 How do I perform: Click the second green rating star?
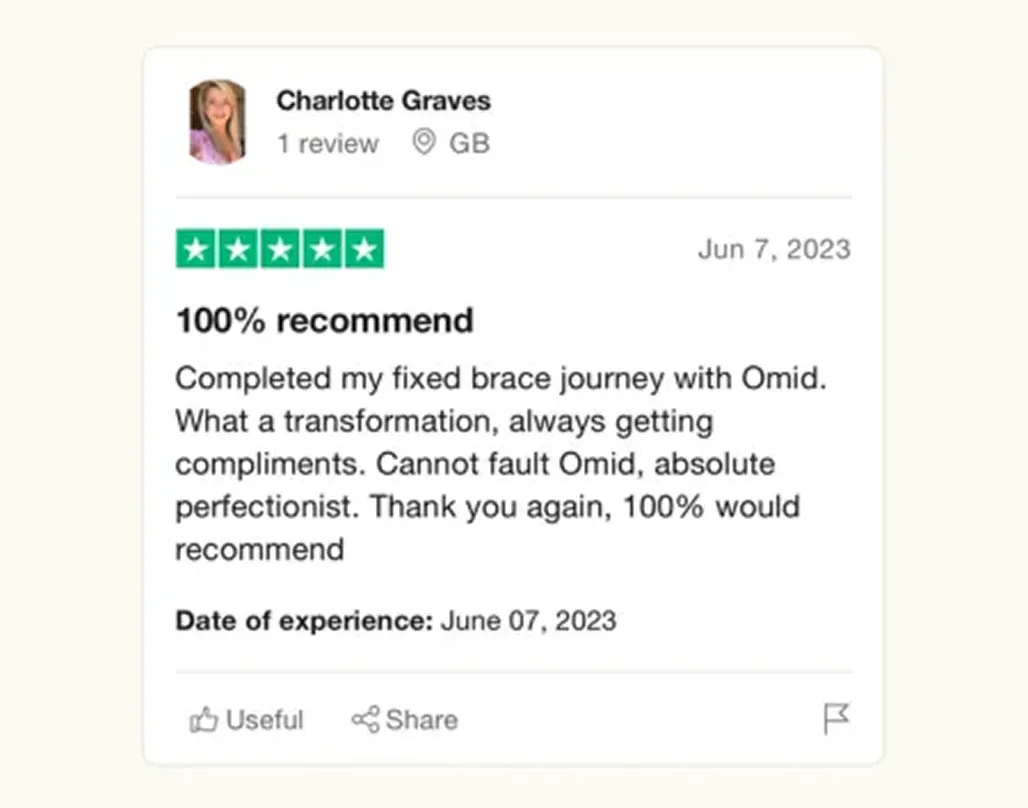tap(237, 249)
